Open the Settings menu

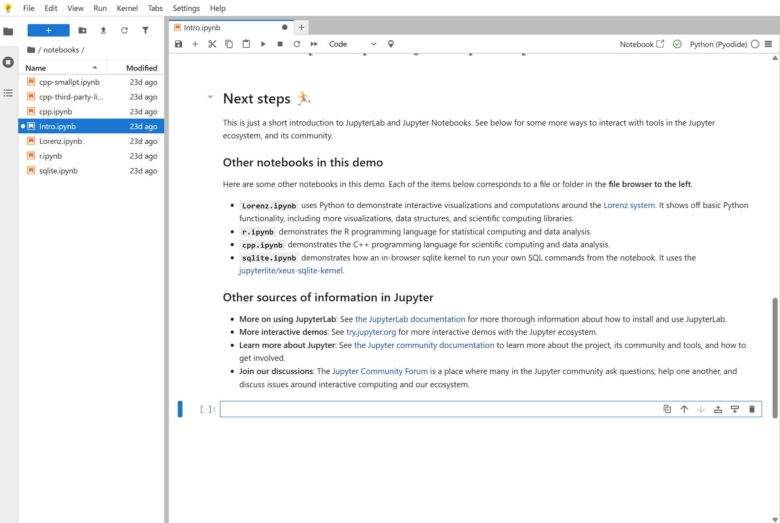click(x=186, y=8)
